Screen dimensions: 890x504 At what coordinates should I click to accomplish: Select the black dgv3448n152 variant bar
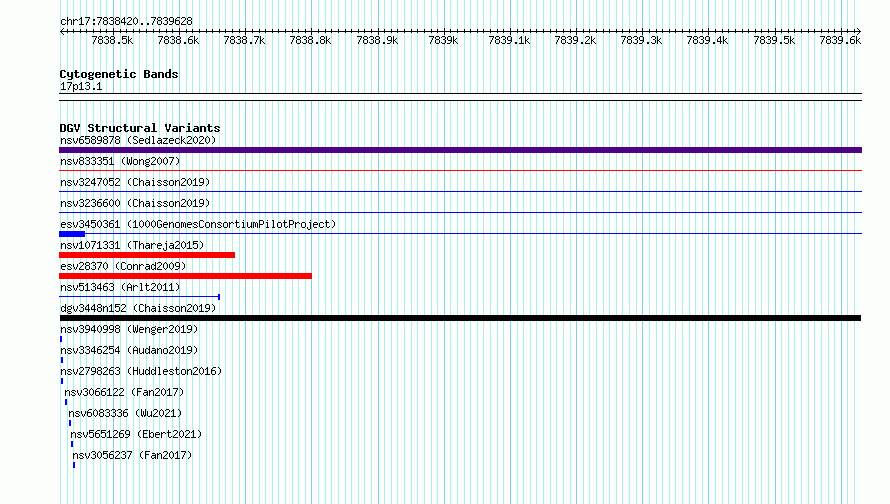click(460, 318)
